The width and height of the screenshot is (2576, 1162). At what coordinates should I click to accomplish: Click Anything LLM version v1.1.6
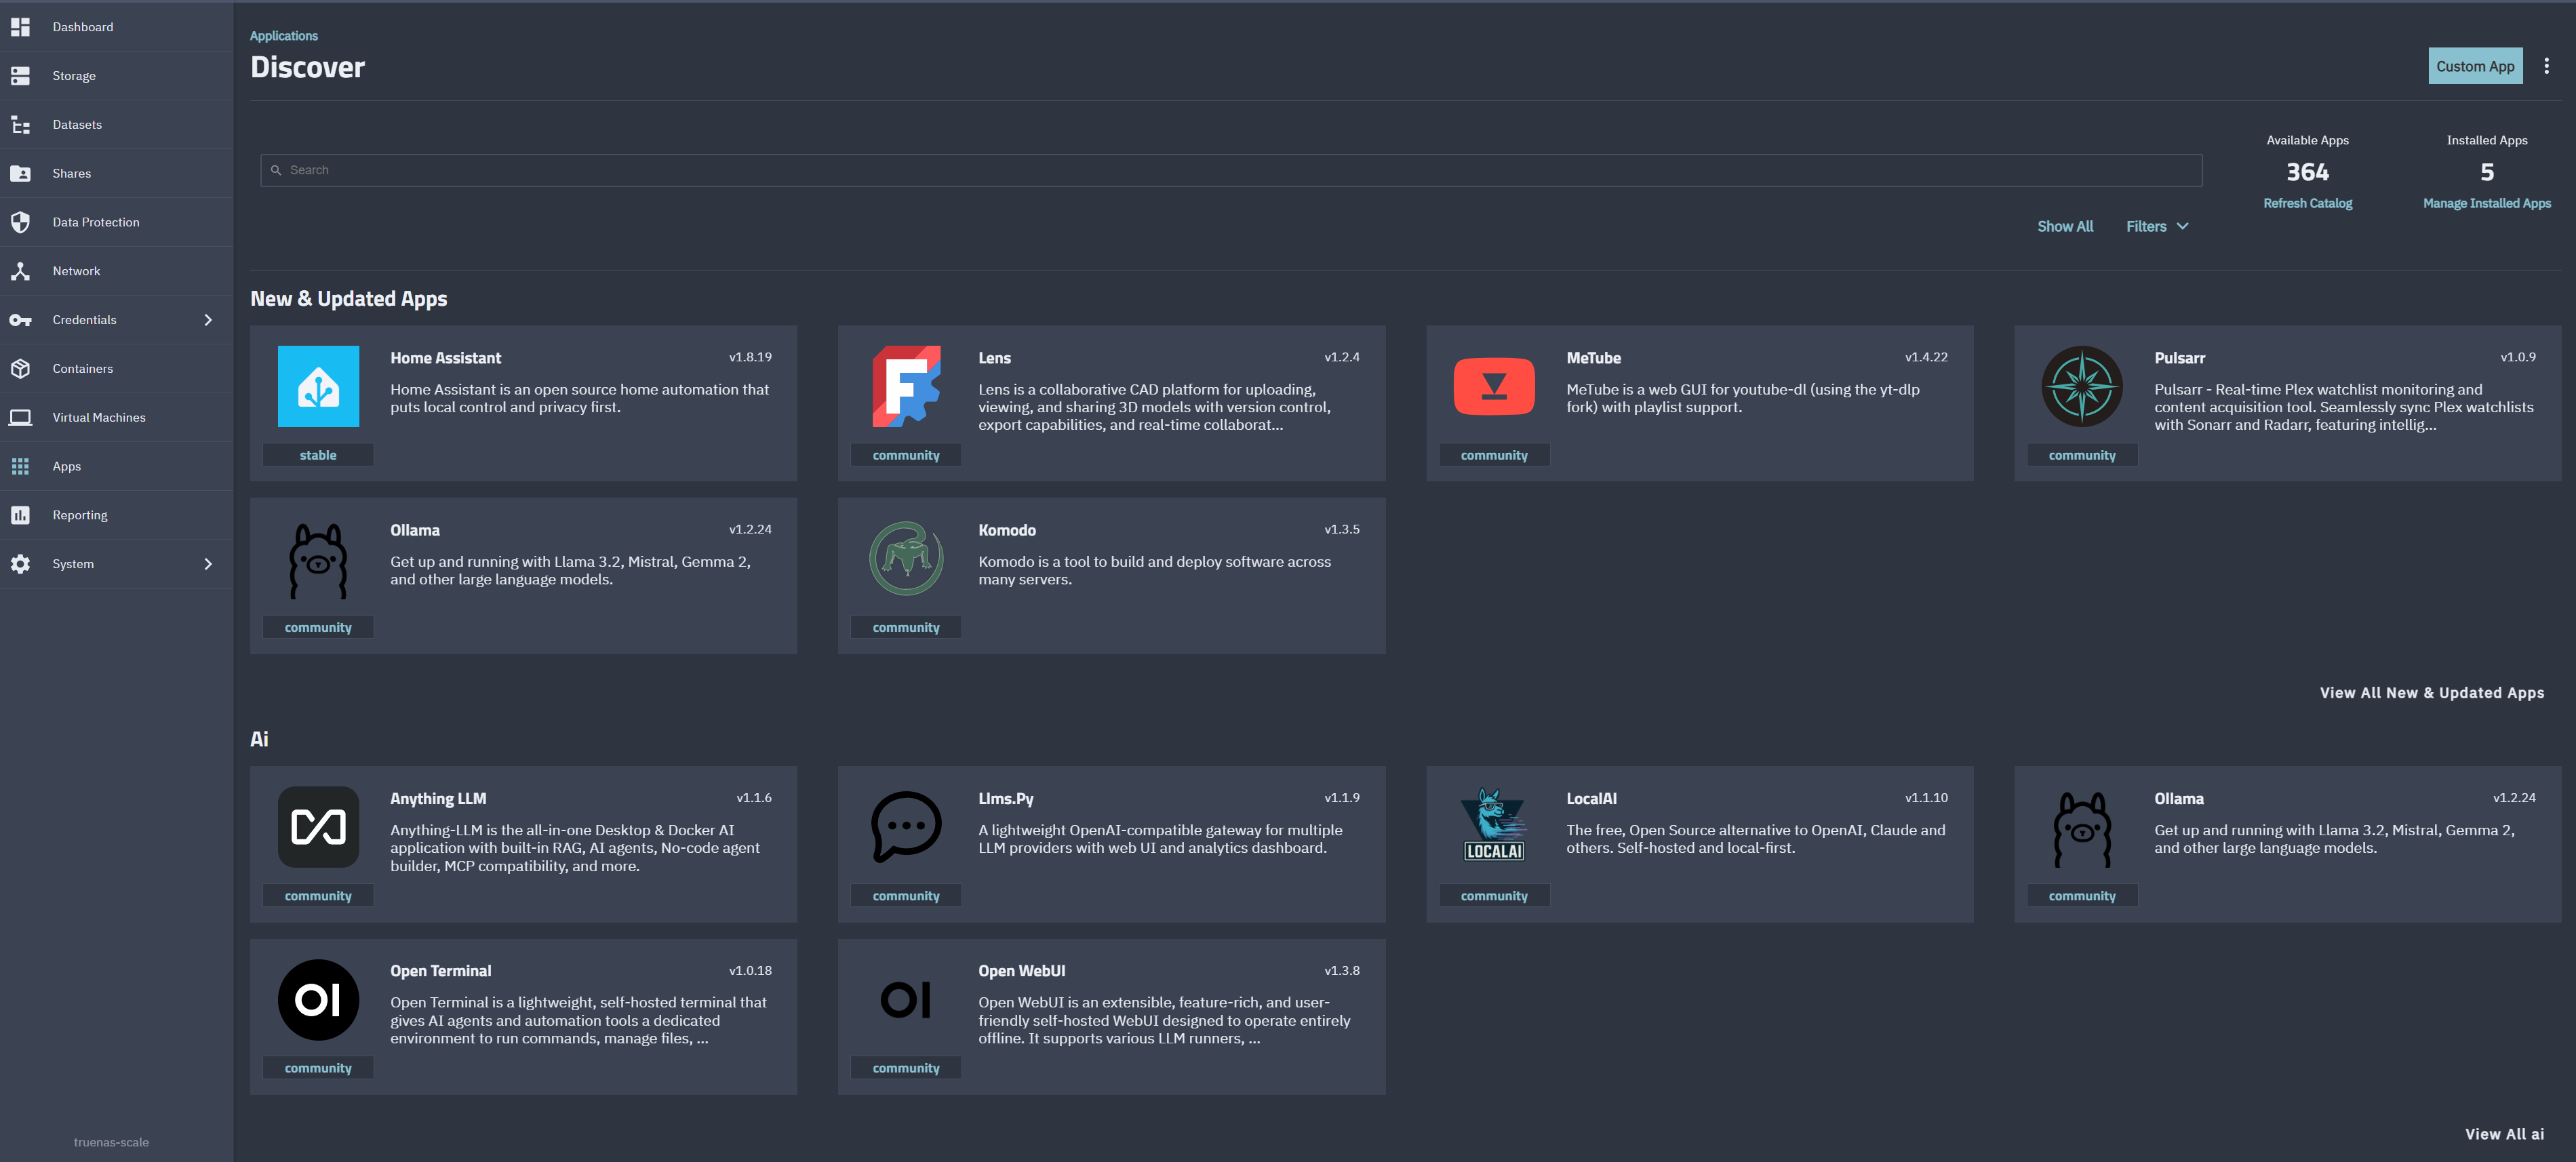[754, 798]
